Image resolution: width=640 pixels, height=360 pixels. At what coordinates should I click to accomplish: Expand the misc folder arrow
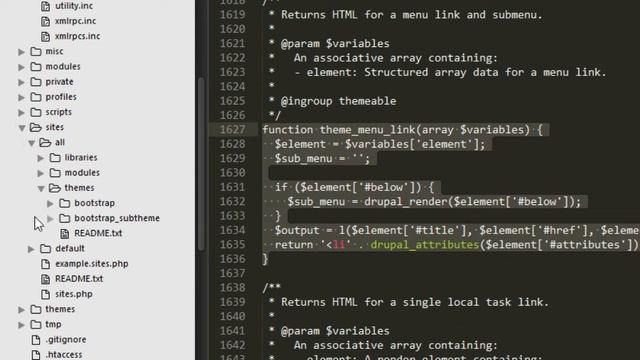pyautogui.click(x=22, y=51)
